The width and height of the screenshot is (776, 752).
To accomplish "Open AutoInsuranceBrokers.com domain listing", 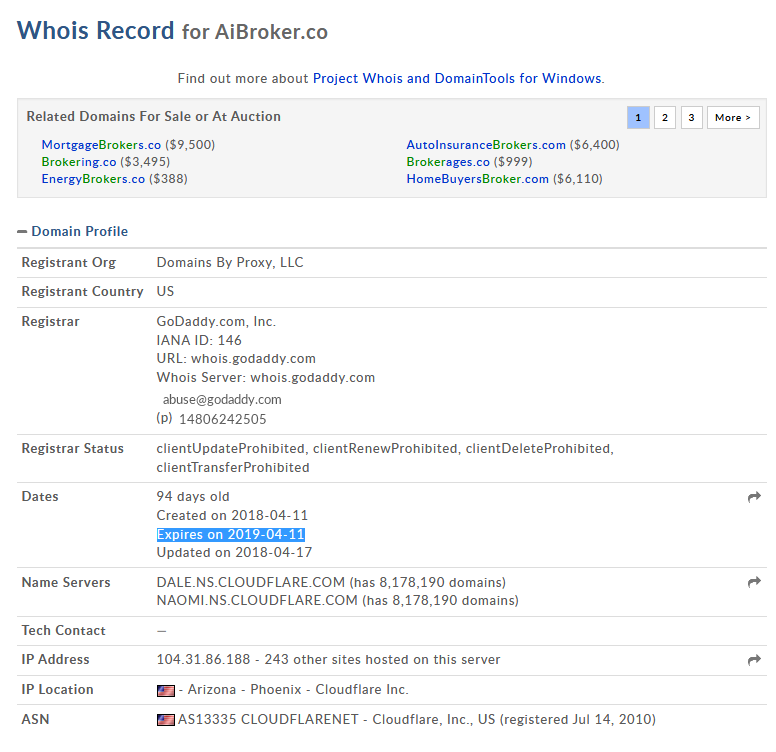I will (486, 145).
